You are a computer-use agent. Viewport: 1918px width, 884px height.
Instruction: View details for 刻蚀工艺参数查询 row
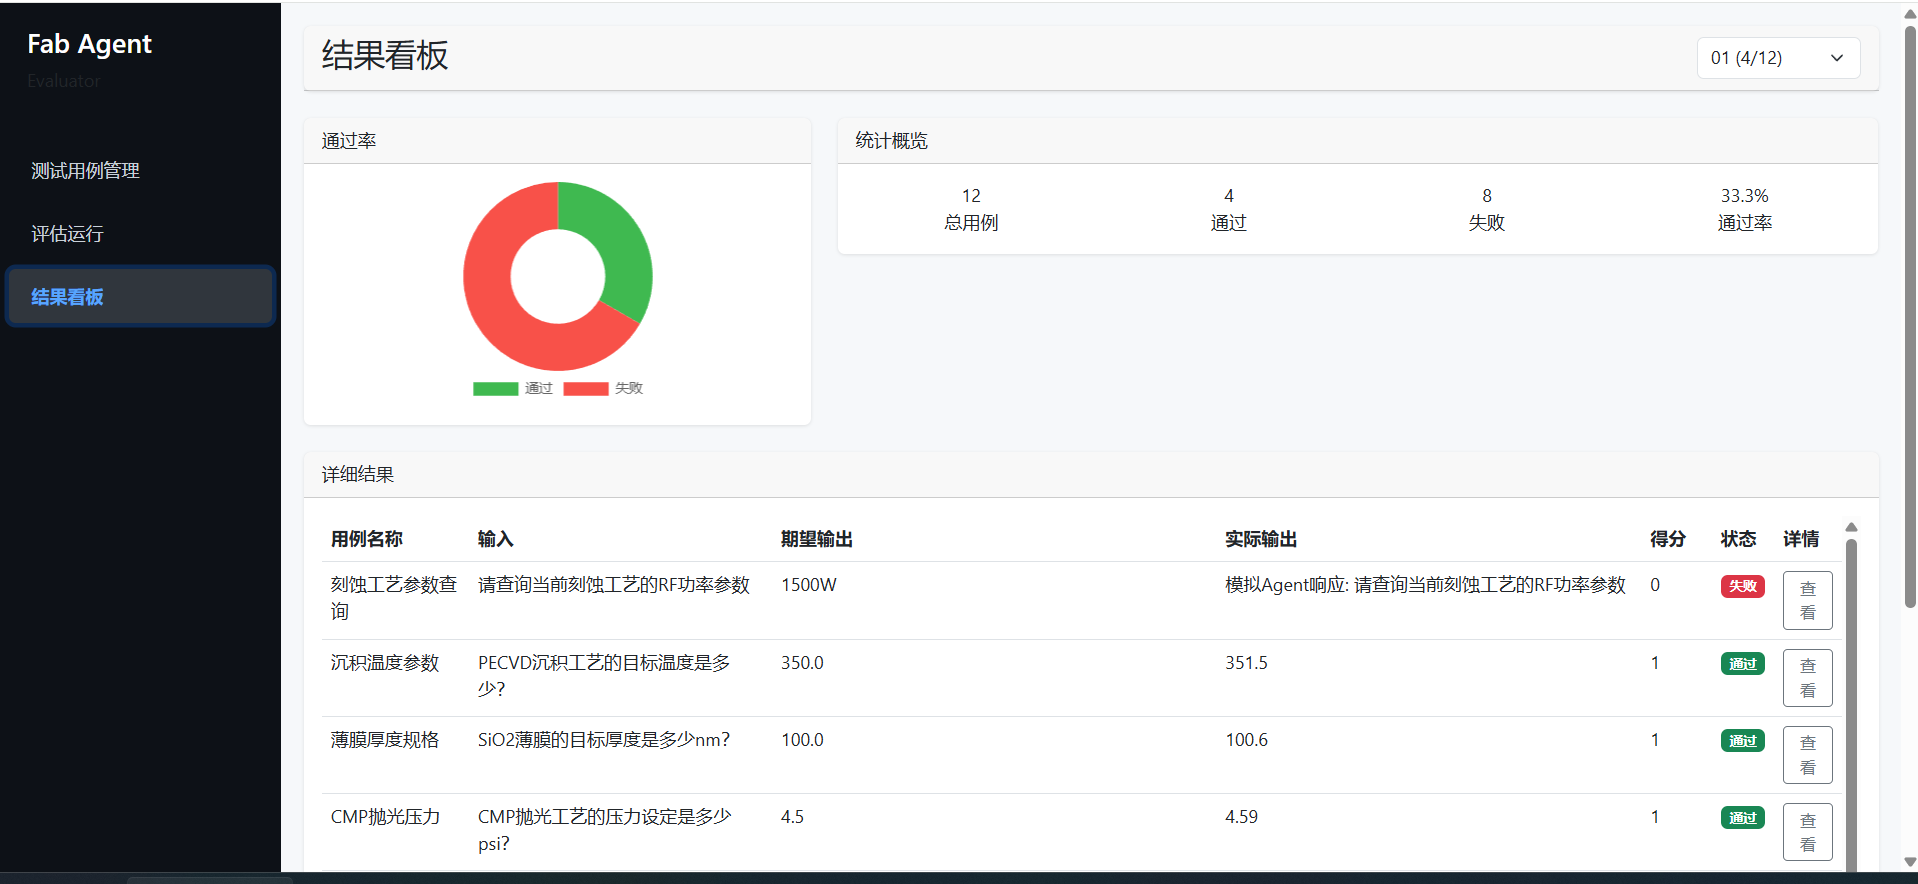pyautogui.click(x=1807, y=600)
